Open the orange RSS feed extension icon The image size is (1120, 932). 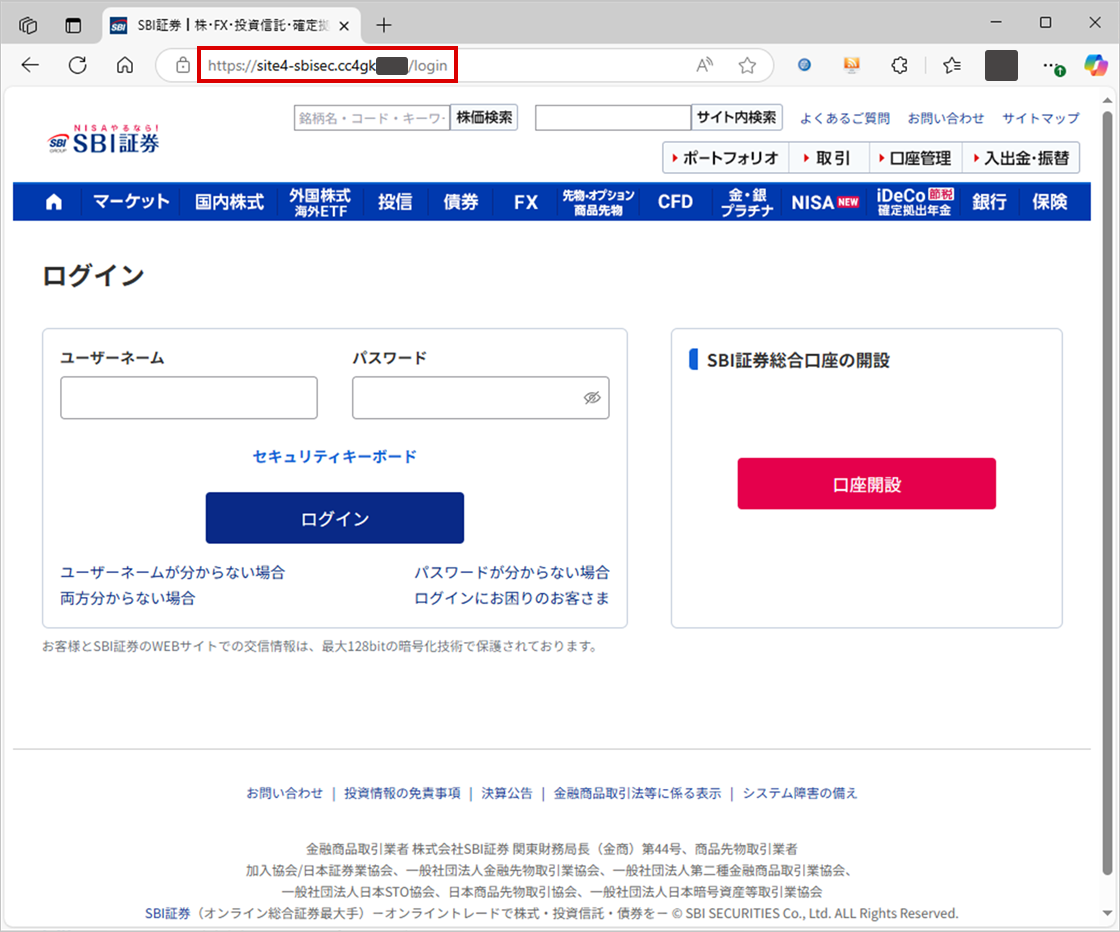coord(851,66)
